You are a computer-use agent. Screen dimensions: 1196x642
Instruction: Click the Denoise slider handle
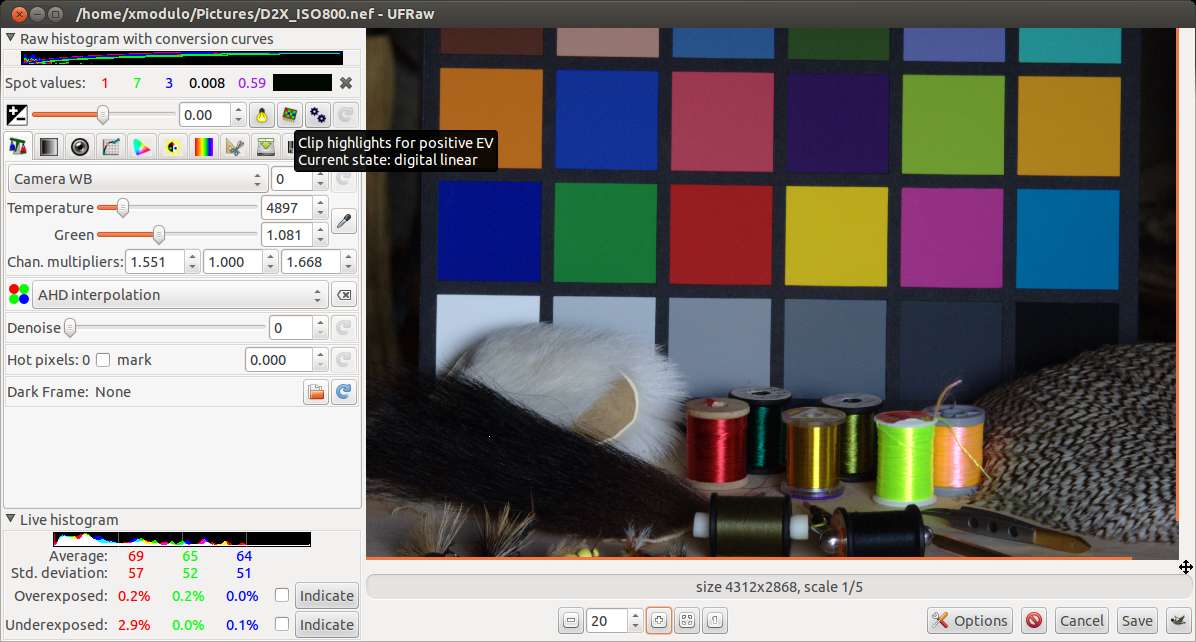click(70, 328)
